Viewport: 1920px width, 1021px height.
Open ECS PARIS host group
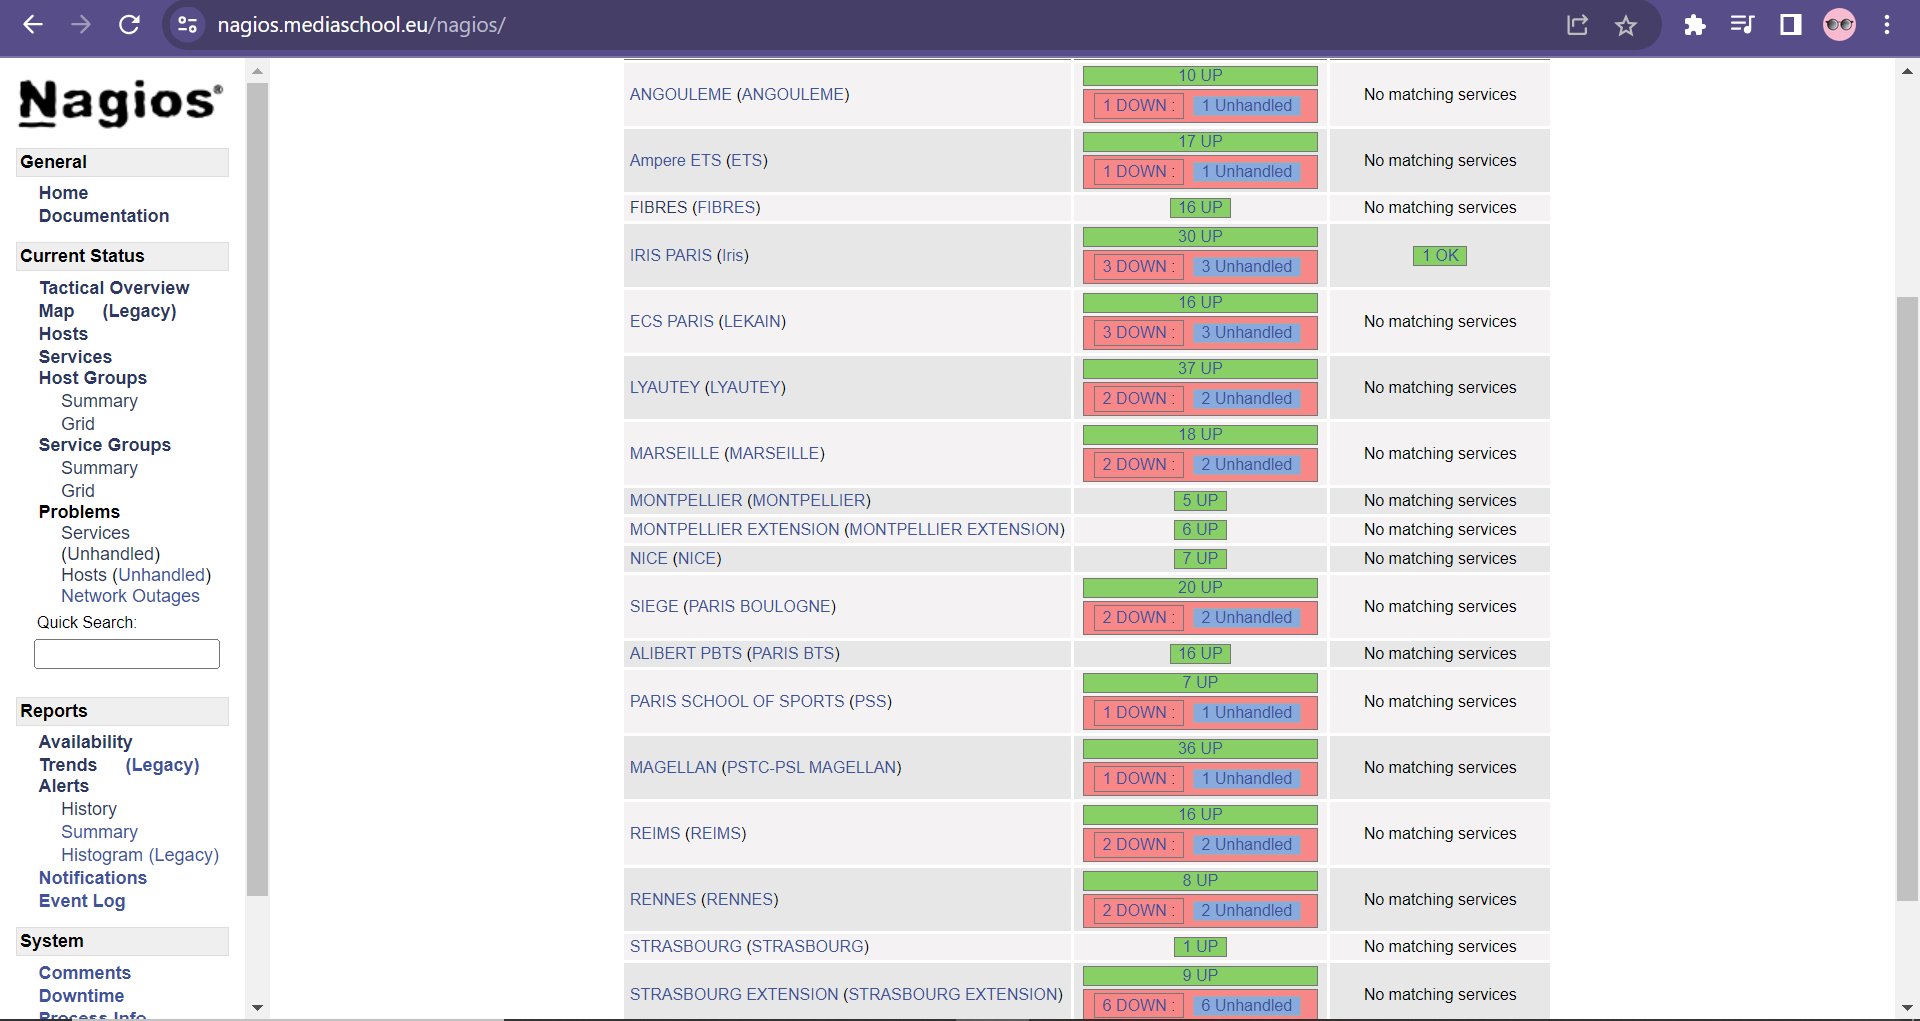click(x=672, y=321)
